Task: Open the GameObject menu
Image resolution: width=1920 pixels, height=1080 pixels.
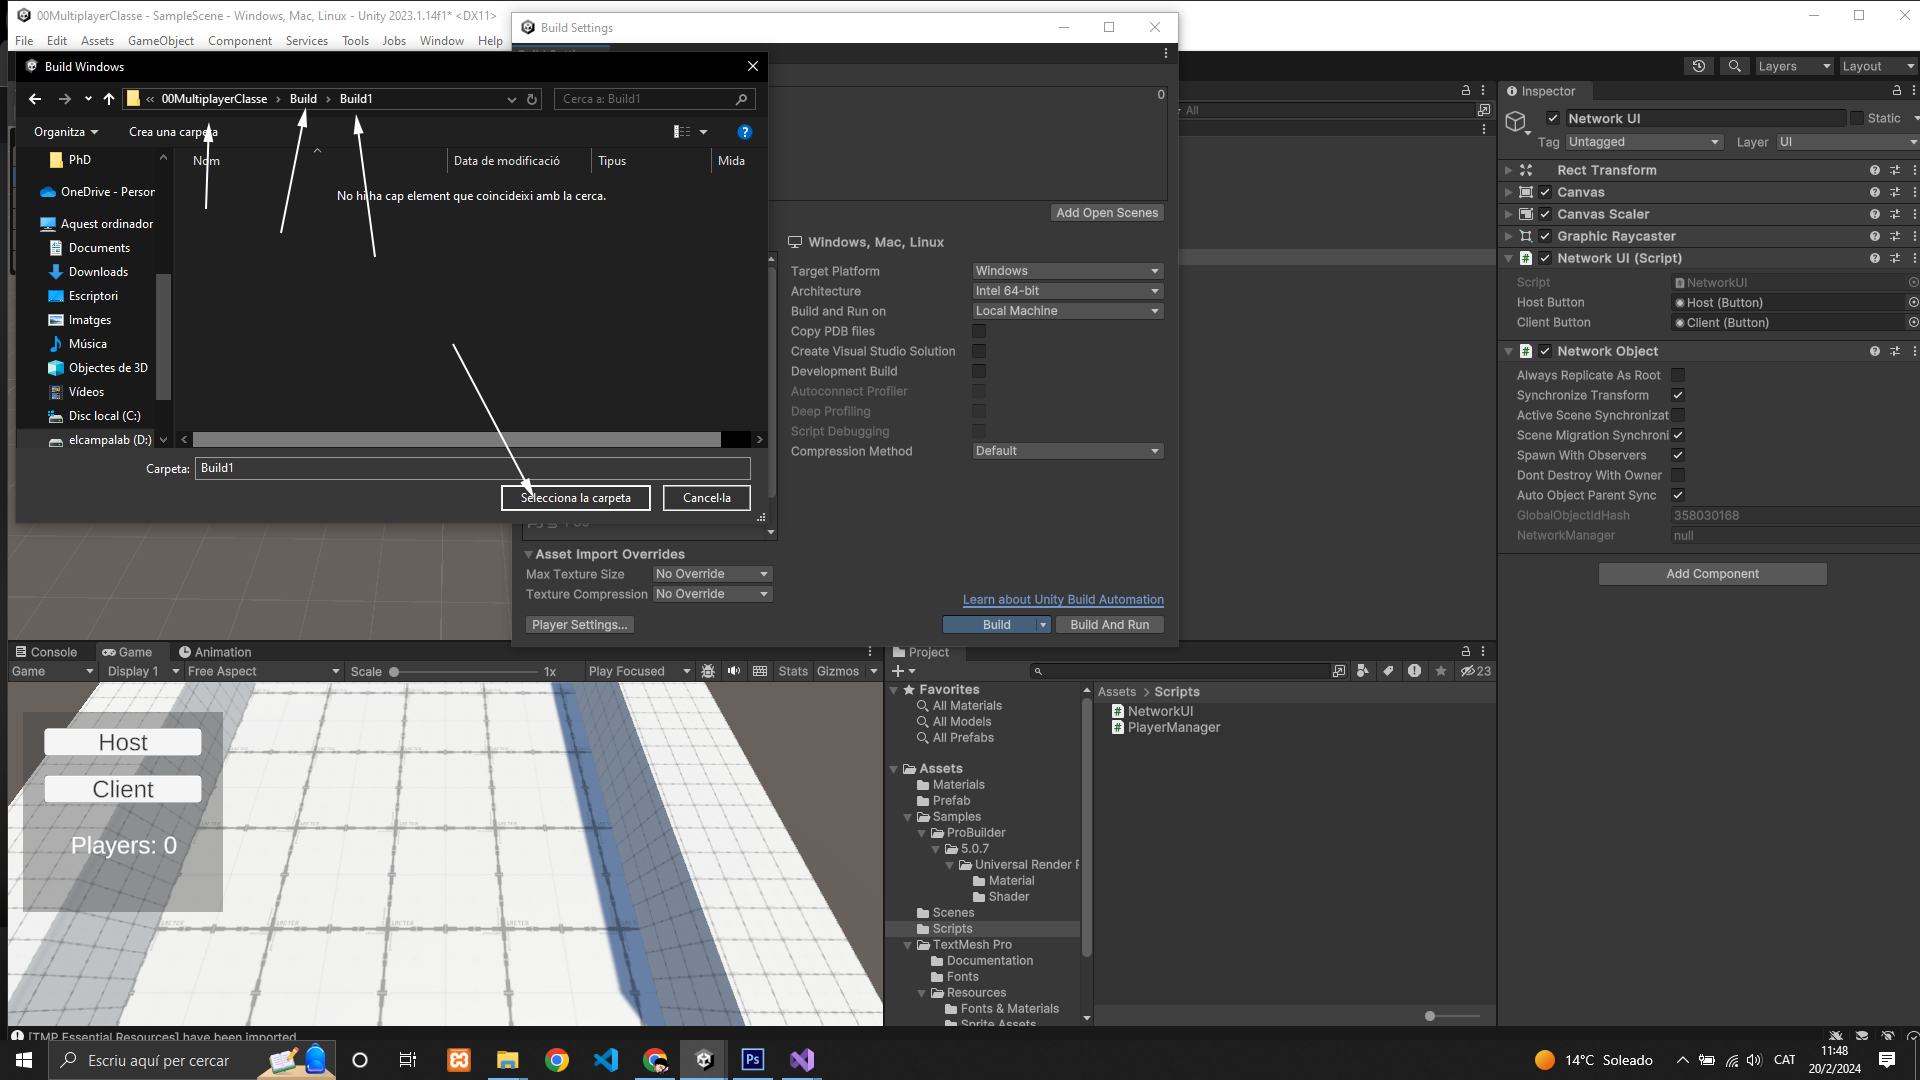Action: point(160,41)
